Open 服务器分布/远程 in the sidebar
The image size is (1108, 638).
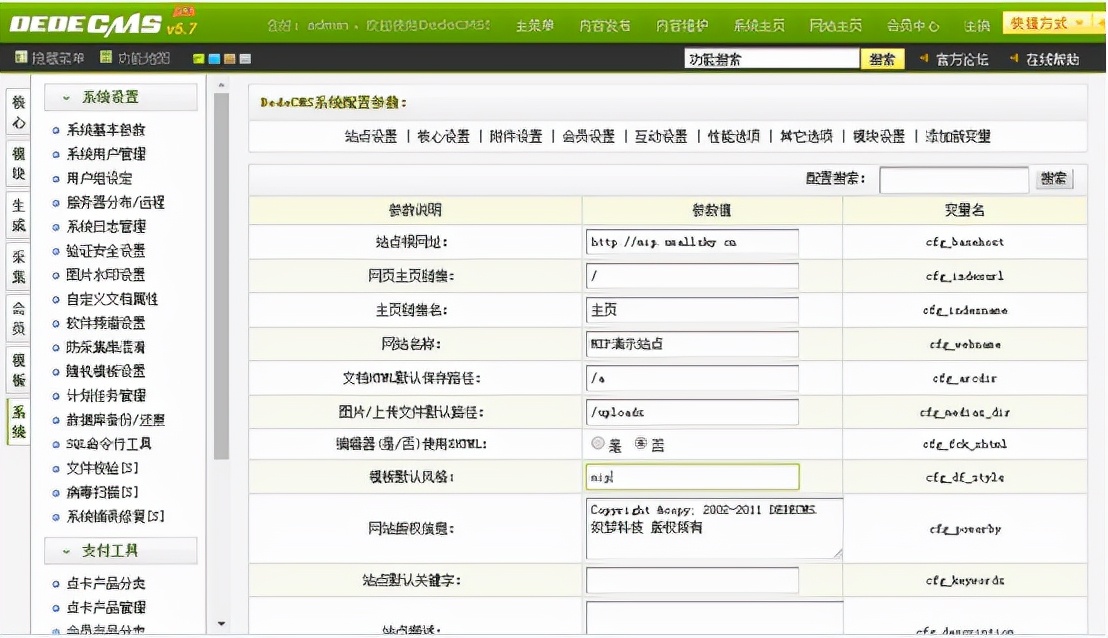click(x=115, y=202)
